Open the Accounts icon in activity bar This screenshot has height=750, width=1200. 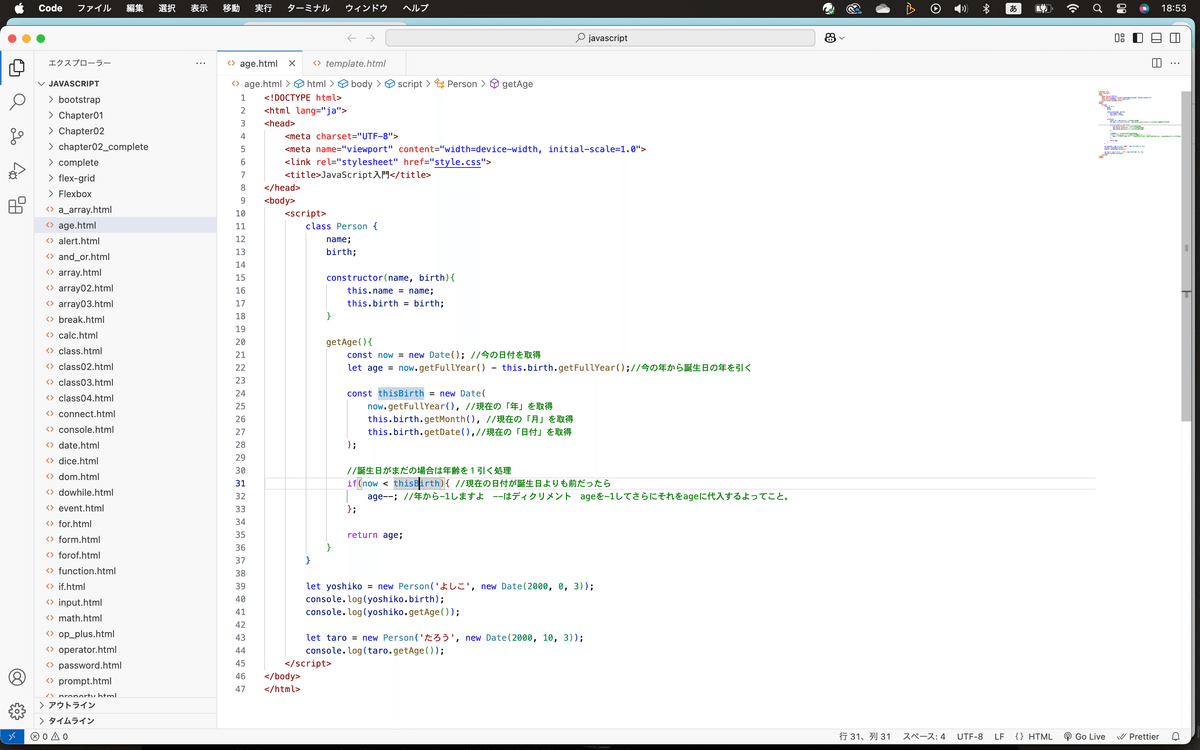tap(16, 677)
